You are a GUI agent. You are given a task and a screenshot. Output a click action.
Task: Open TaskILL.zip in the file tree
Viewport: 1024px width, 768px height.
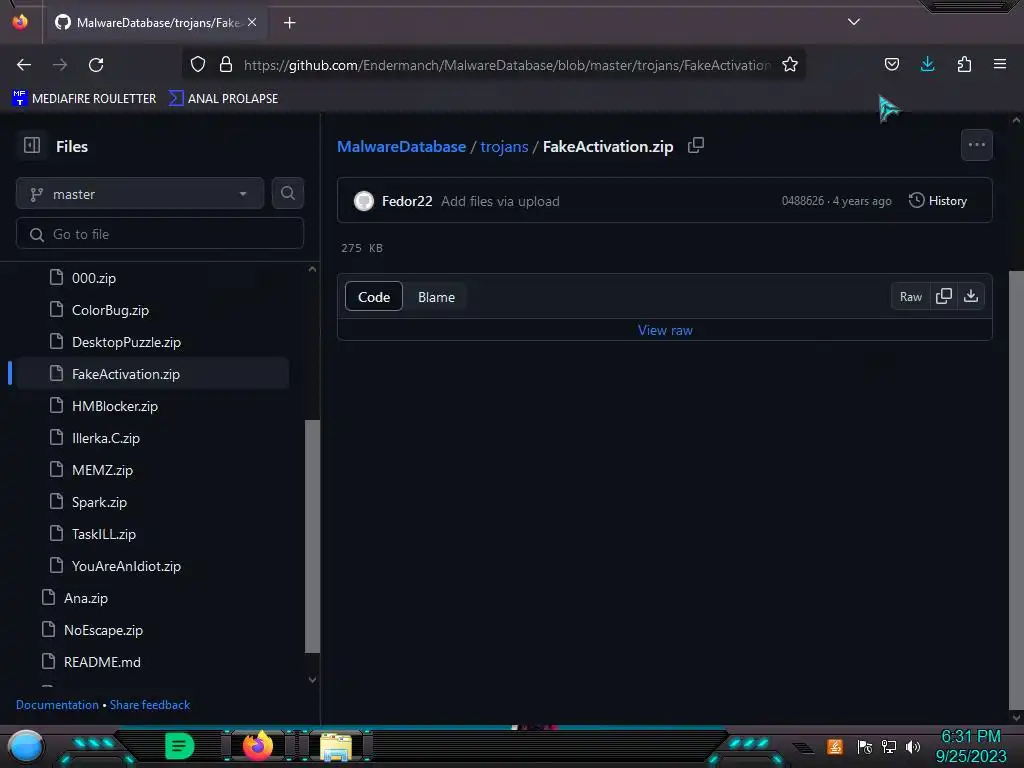tap(104, 534)
